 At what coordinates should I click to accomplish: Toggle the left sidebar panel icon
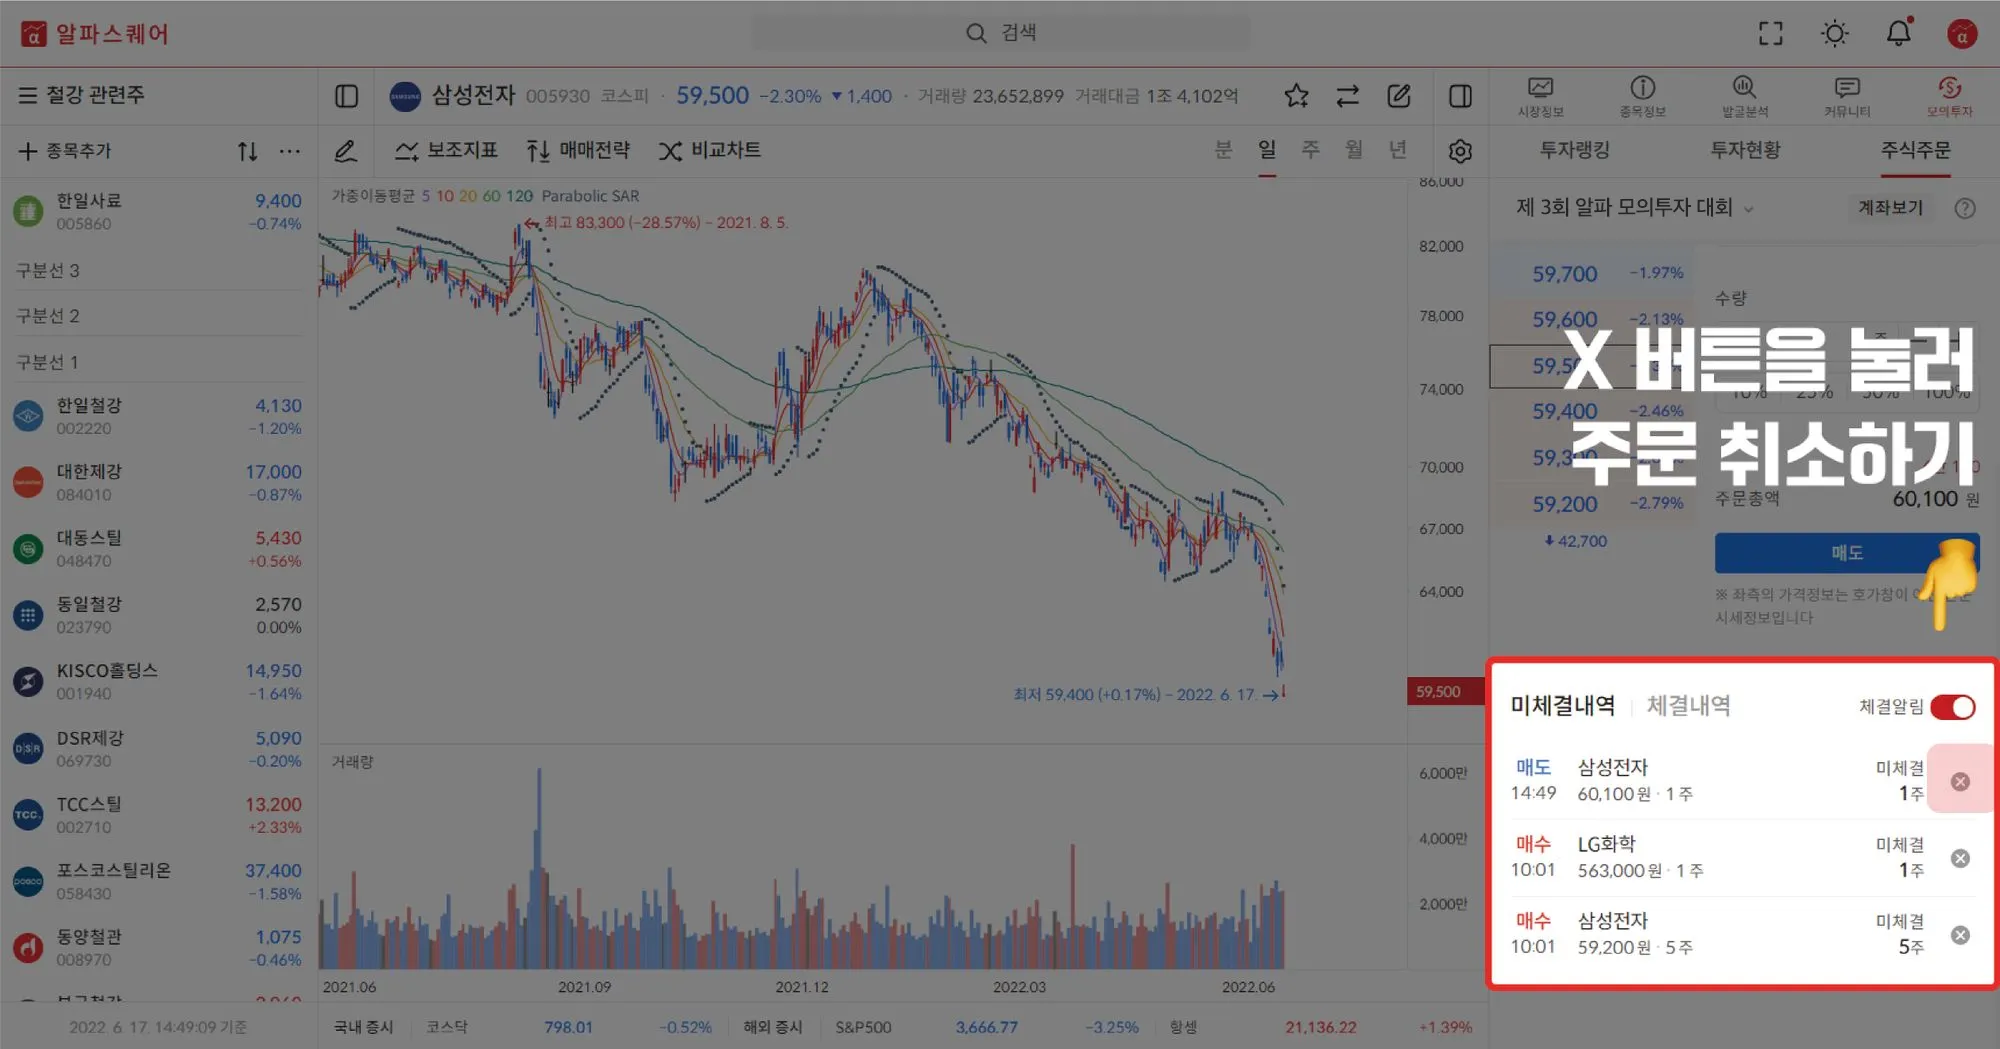tap(346, 96)
